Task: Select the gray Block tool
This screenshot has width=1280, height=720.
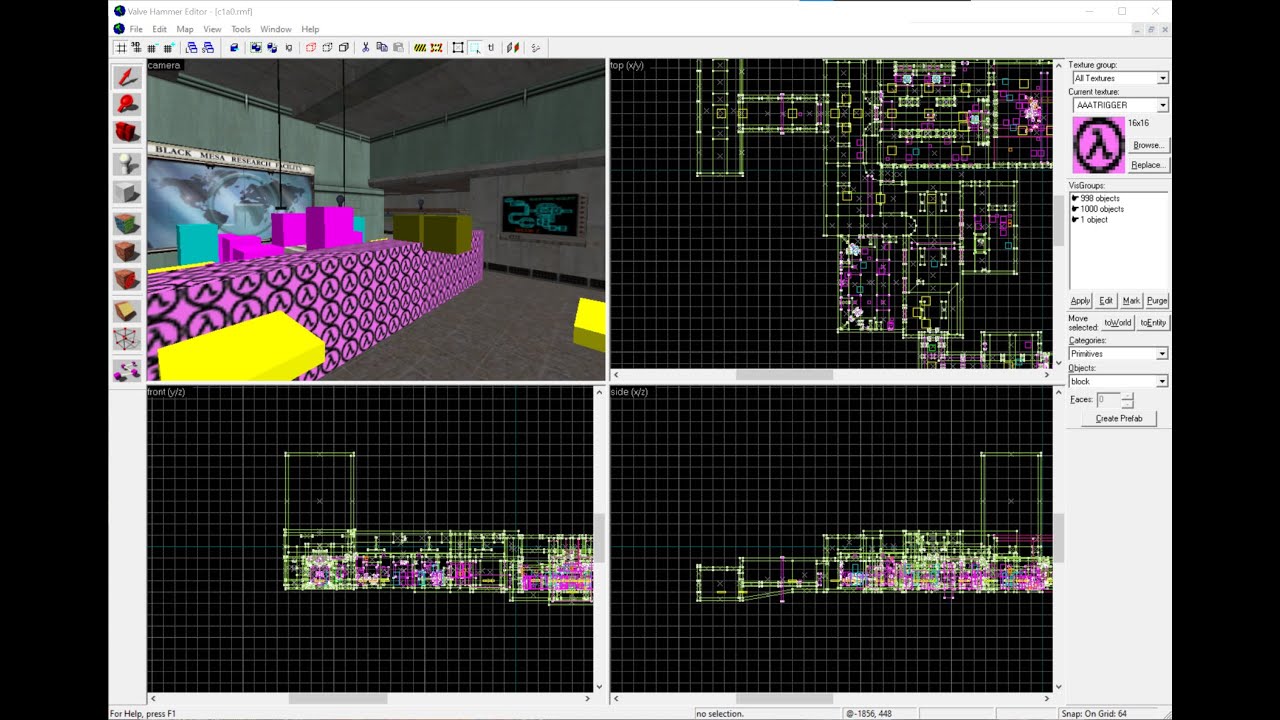Action: (x=127, y=191)
